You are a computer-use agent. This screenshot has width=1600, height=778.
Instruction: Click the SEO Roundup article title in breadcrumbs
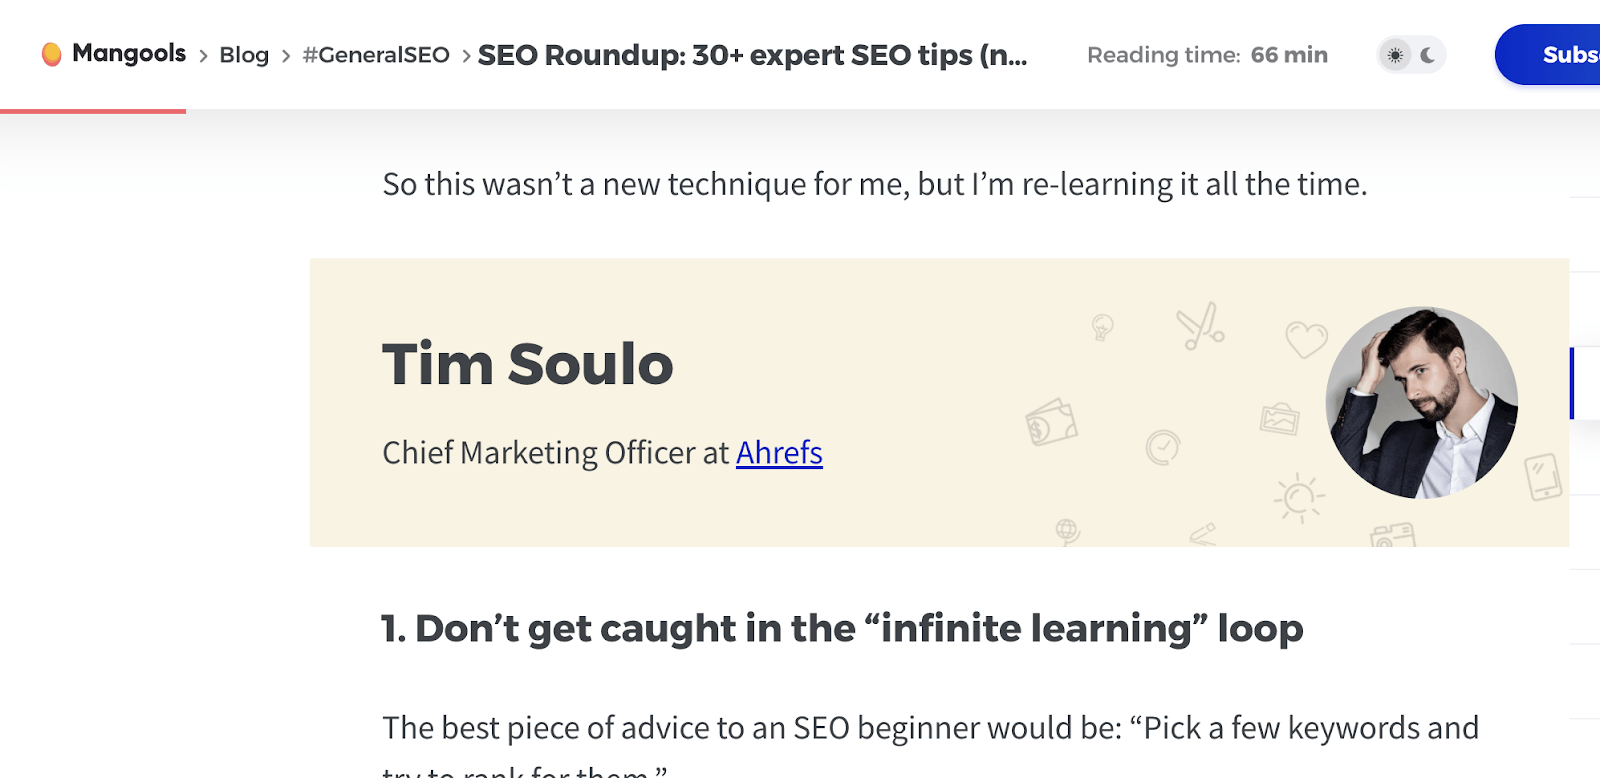(752, 55)
